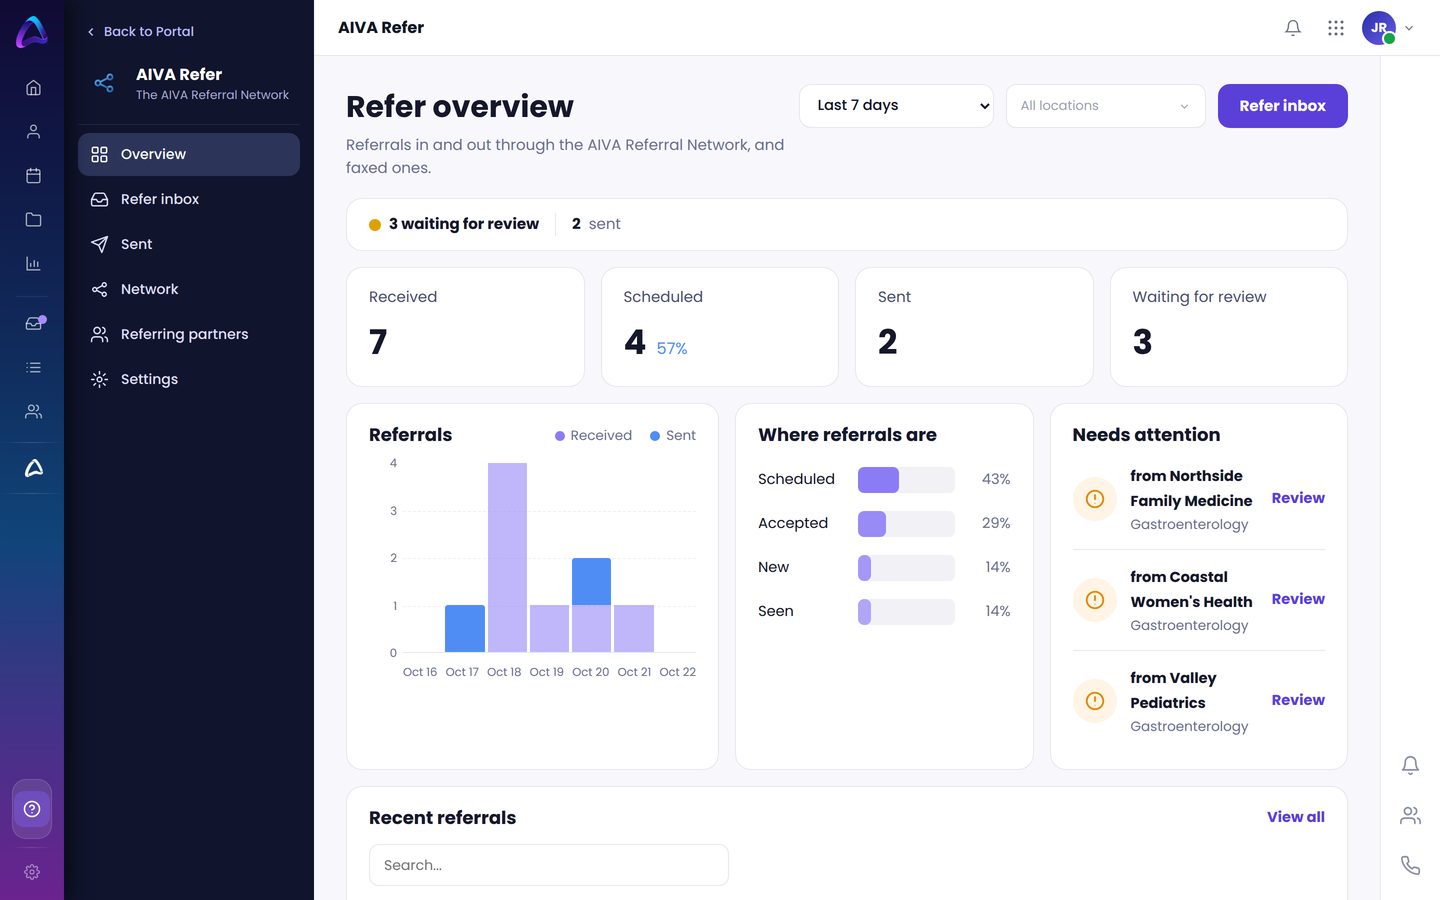Open the team group icon in the left rail

33,412
